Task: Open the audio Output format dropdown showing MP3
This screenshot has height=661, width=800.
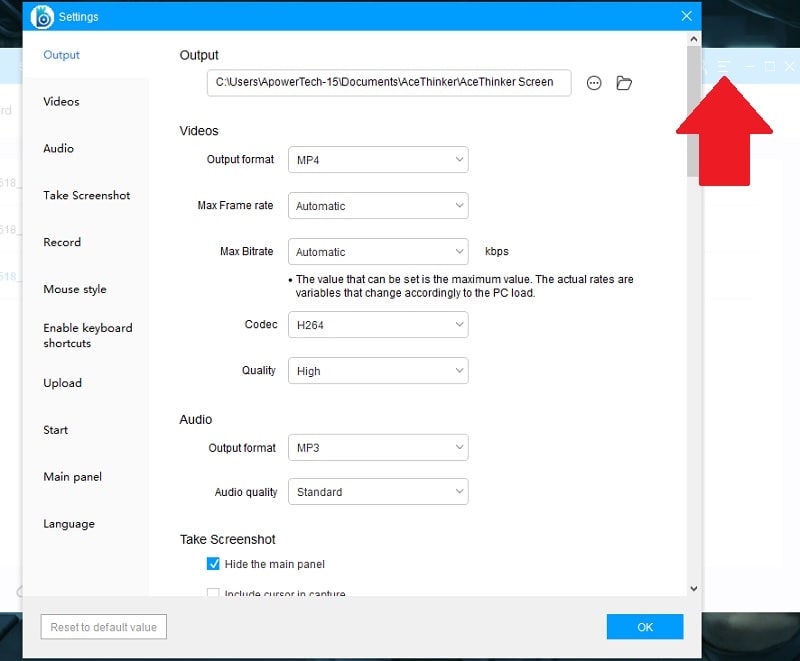Action: pyautogui.click(x=378, y=447)
